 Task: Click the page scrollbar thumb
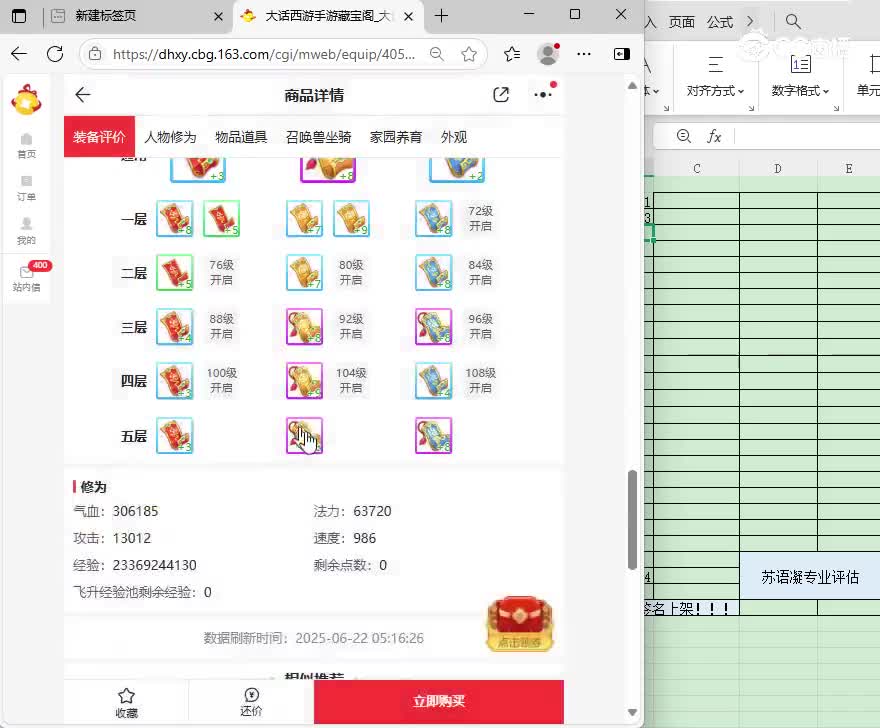[632, 520]
